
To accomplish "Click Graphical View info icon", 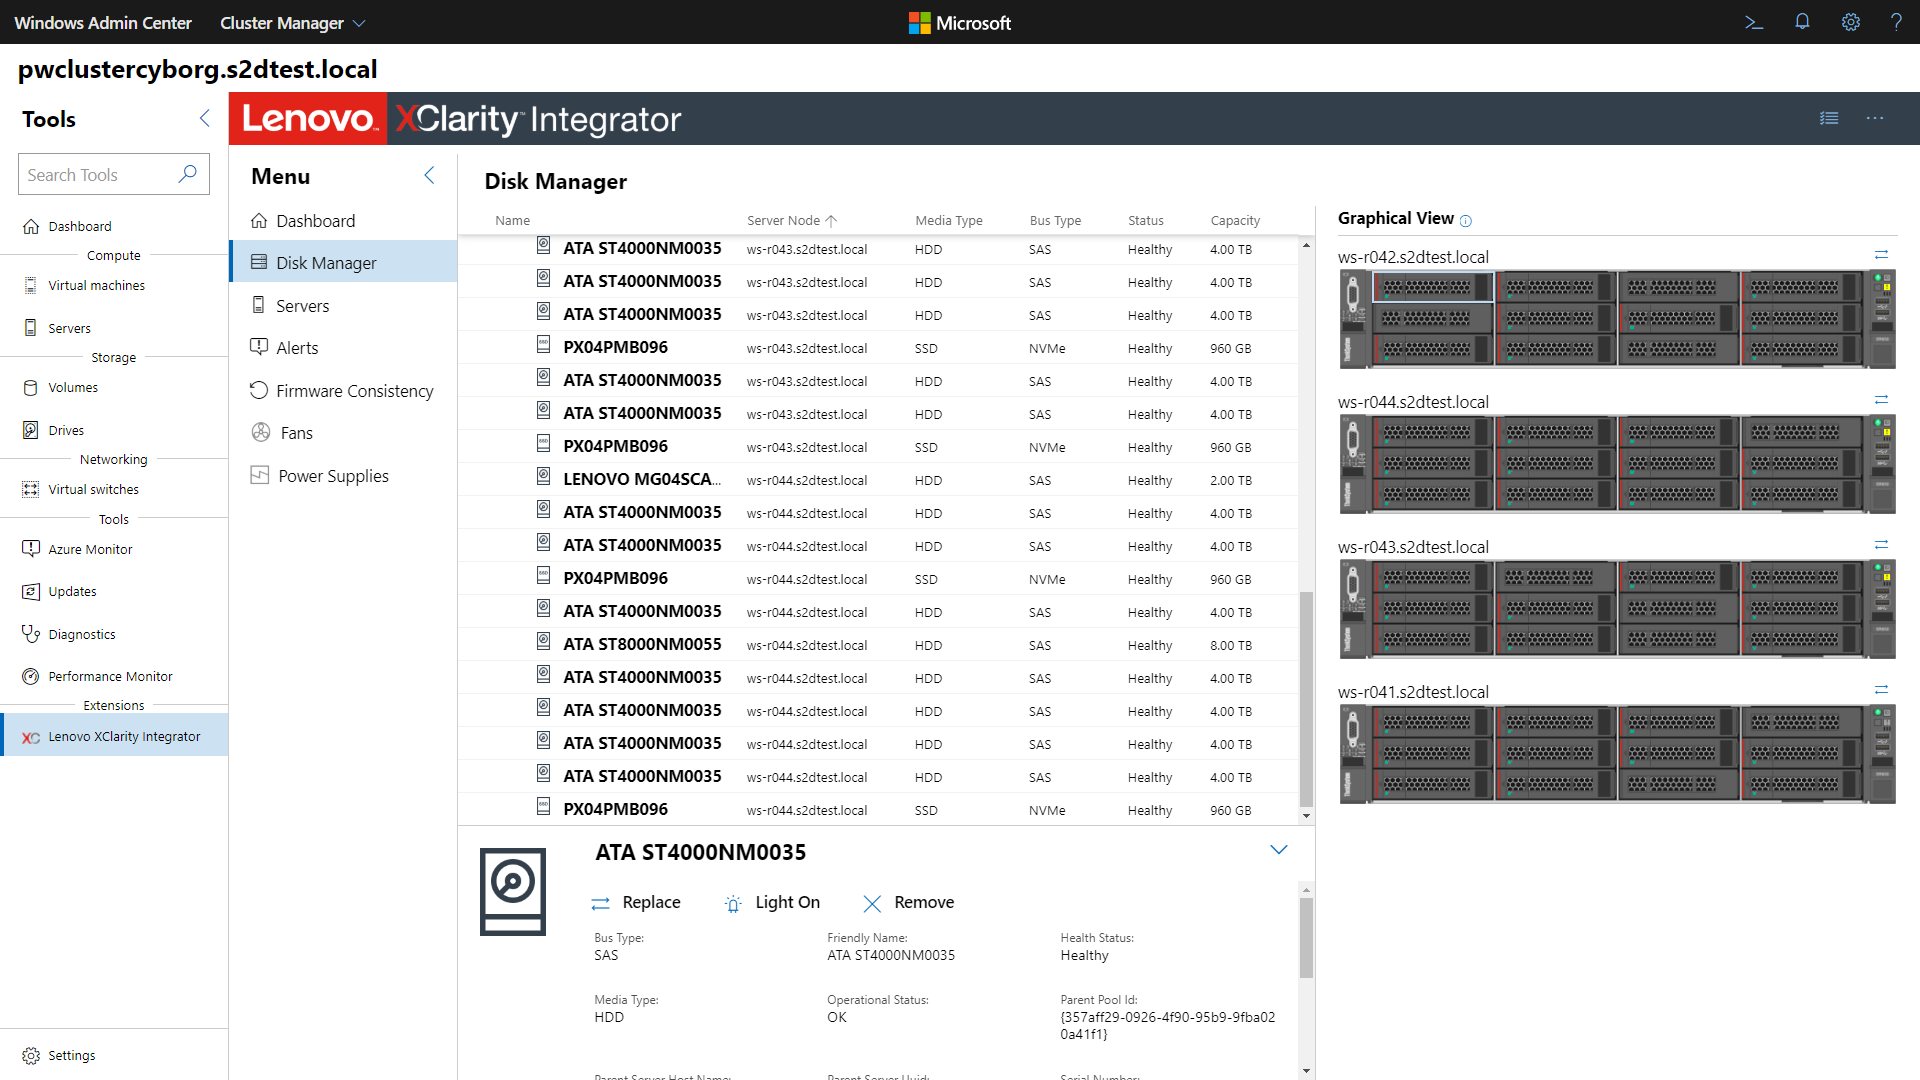I will coord(1466,220).
